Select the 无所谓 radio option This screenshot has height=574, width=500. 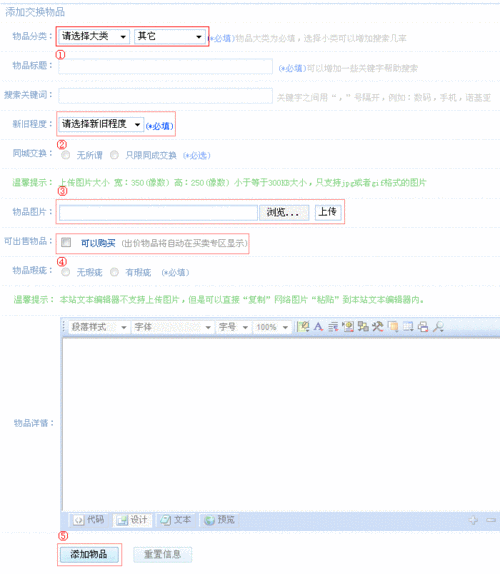tap(66, 155)
